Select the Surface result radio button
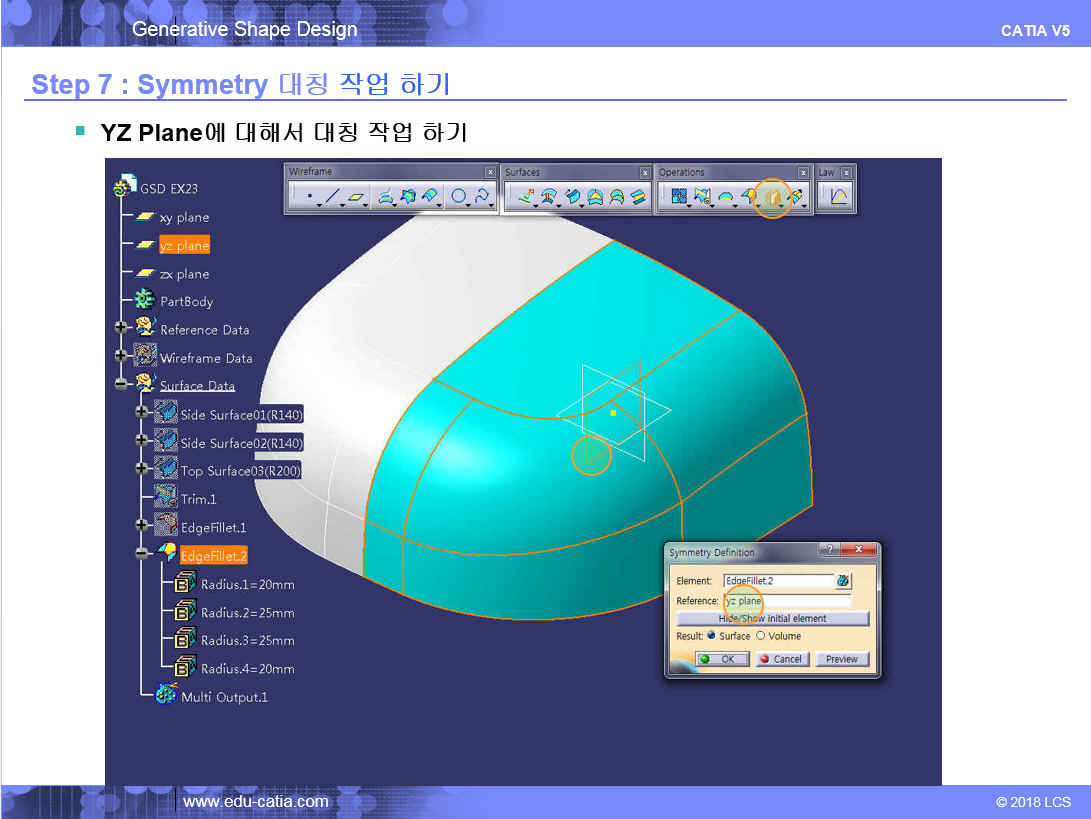 point(711,636)
